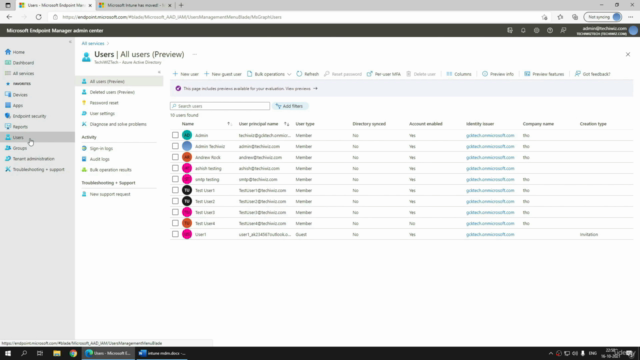This screenshot has height=360, width=640.
Task: Select checkbox for Test User4
Action: [175, 223]
